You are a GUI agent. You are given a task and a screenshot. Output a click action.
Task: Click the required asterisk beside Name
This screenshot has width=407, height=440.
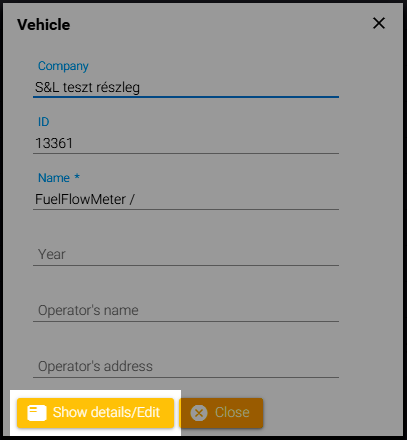[77, 176]
